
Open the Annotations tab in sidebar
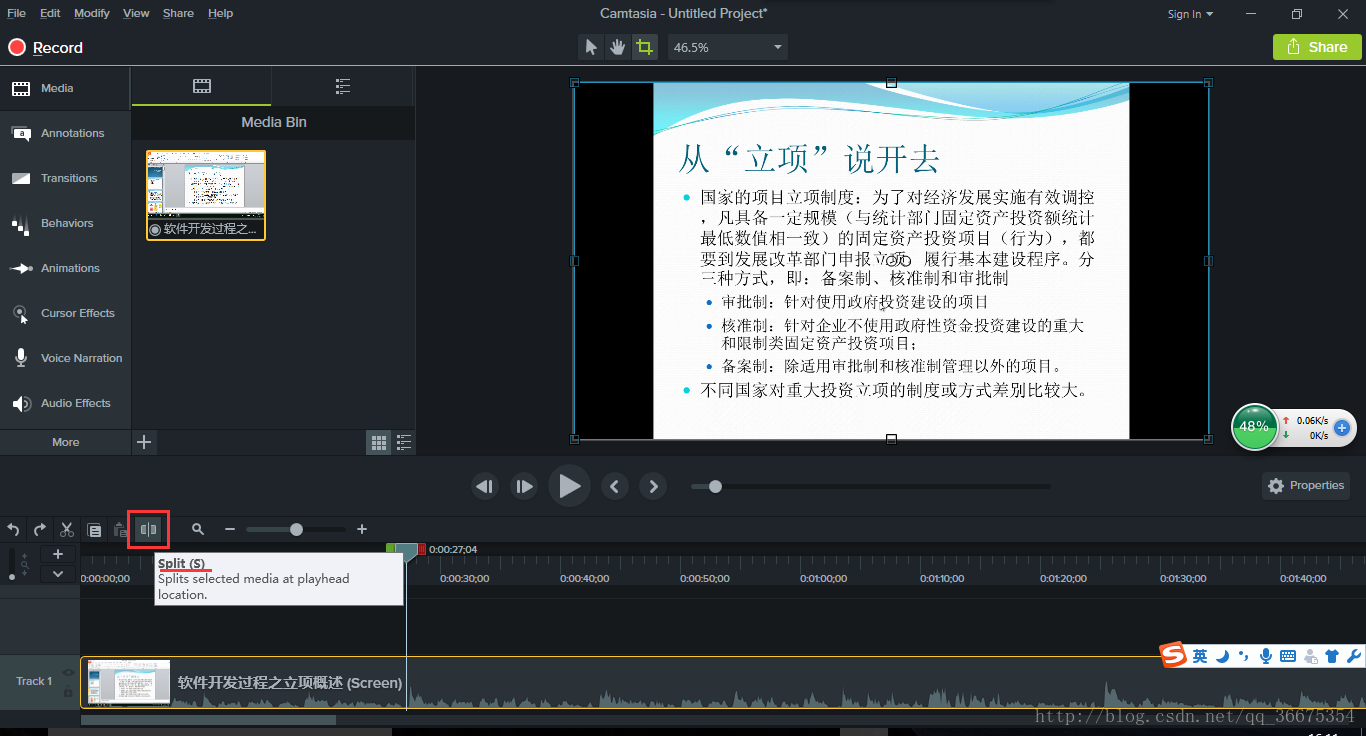tap(65, 133)
